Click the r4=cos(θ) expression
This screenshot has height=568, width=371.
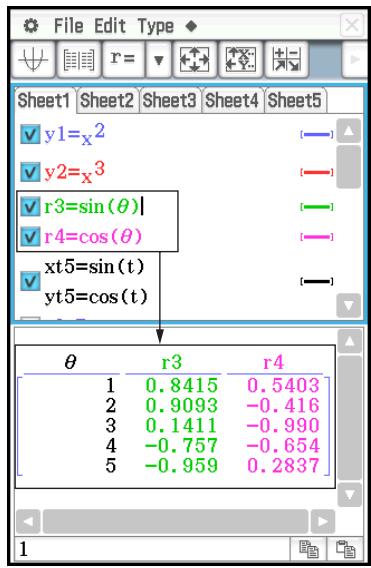[x=93, y=237]
